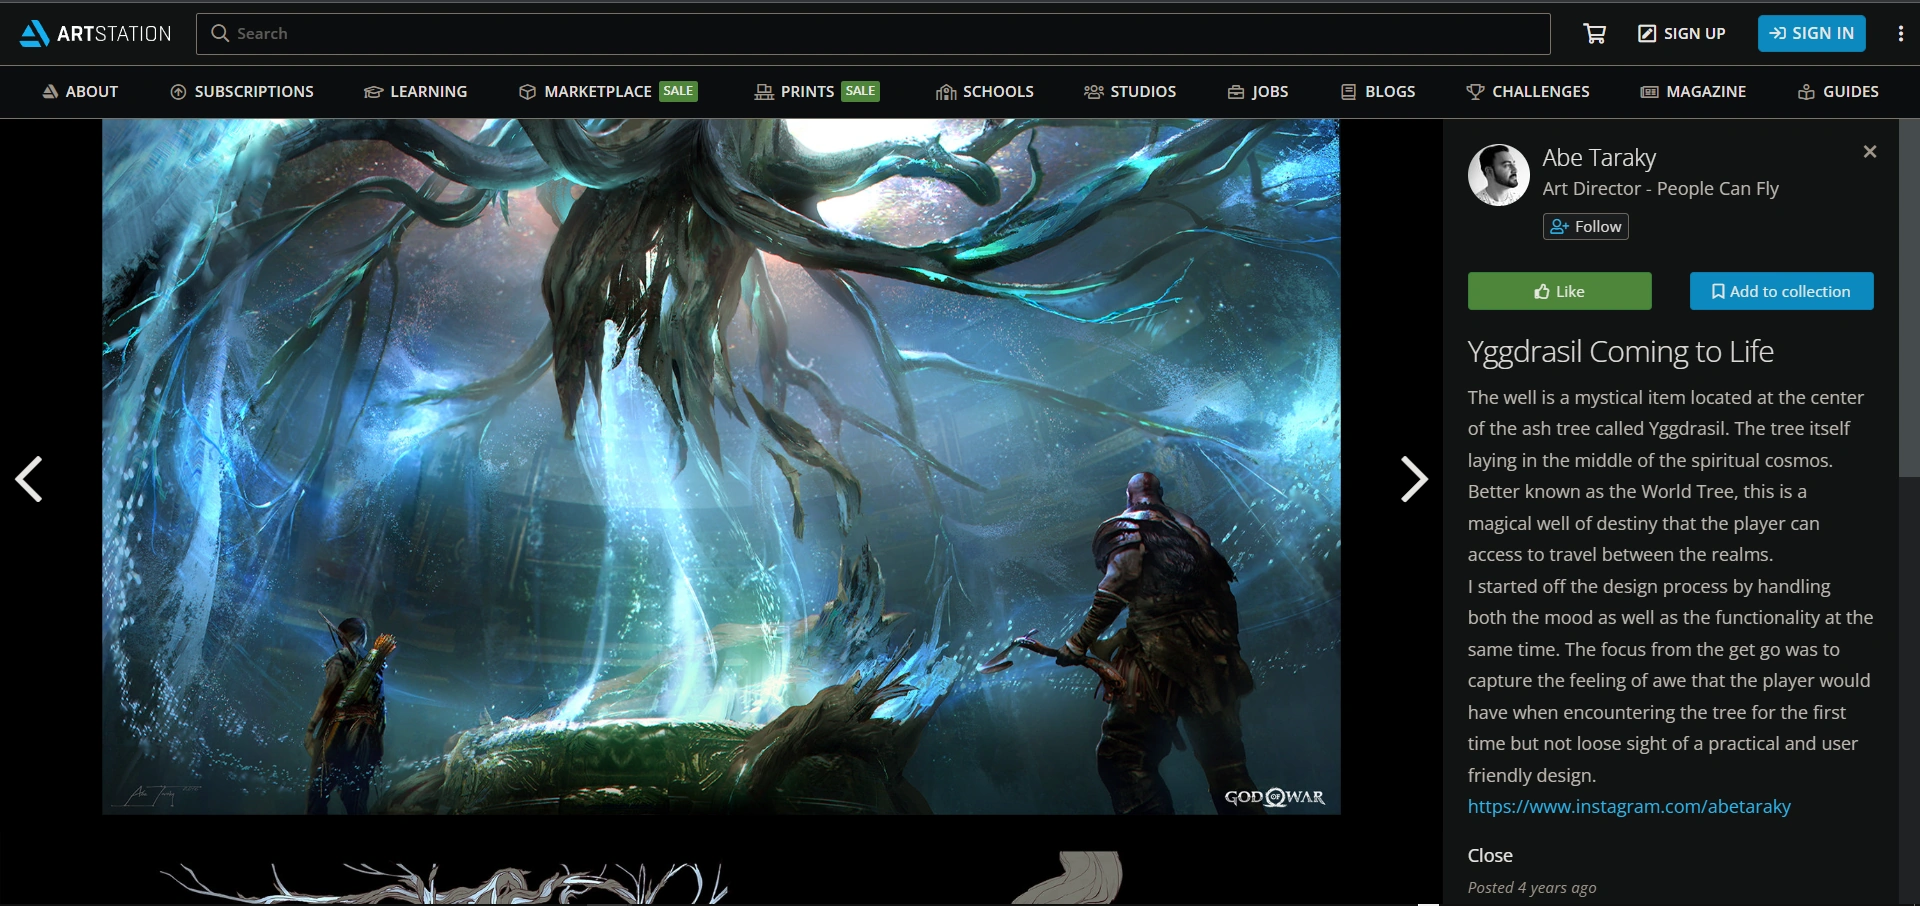Close the artwork details panel
This screenshot has width=1920, height=906.
1870,152
